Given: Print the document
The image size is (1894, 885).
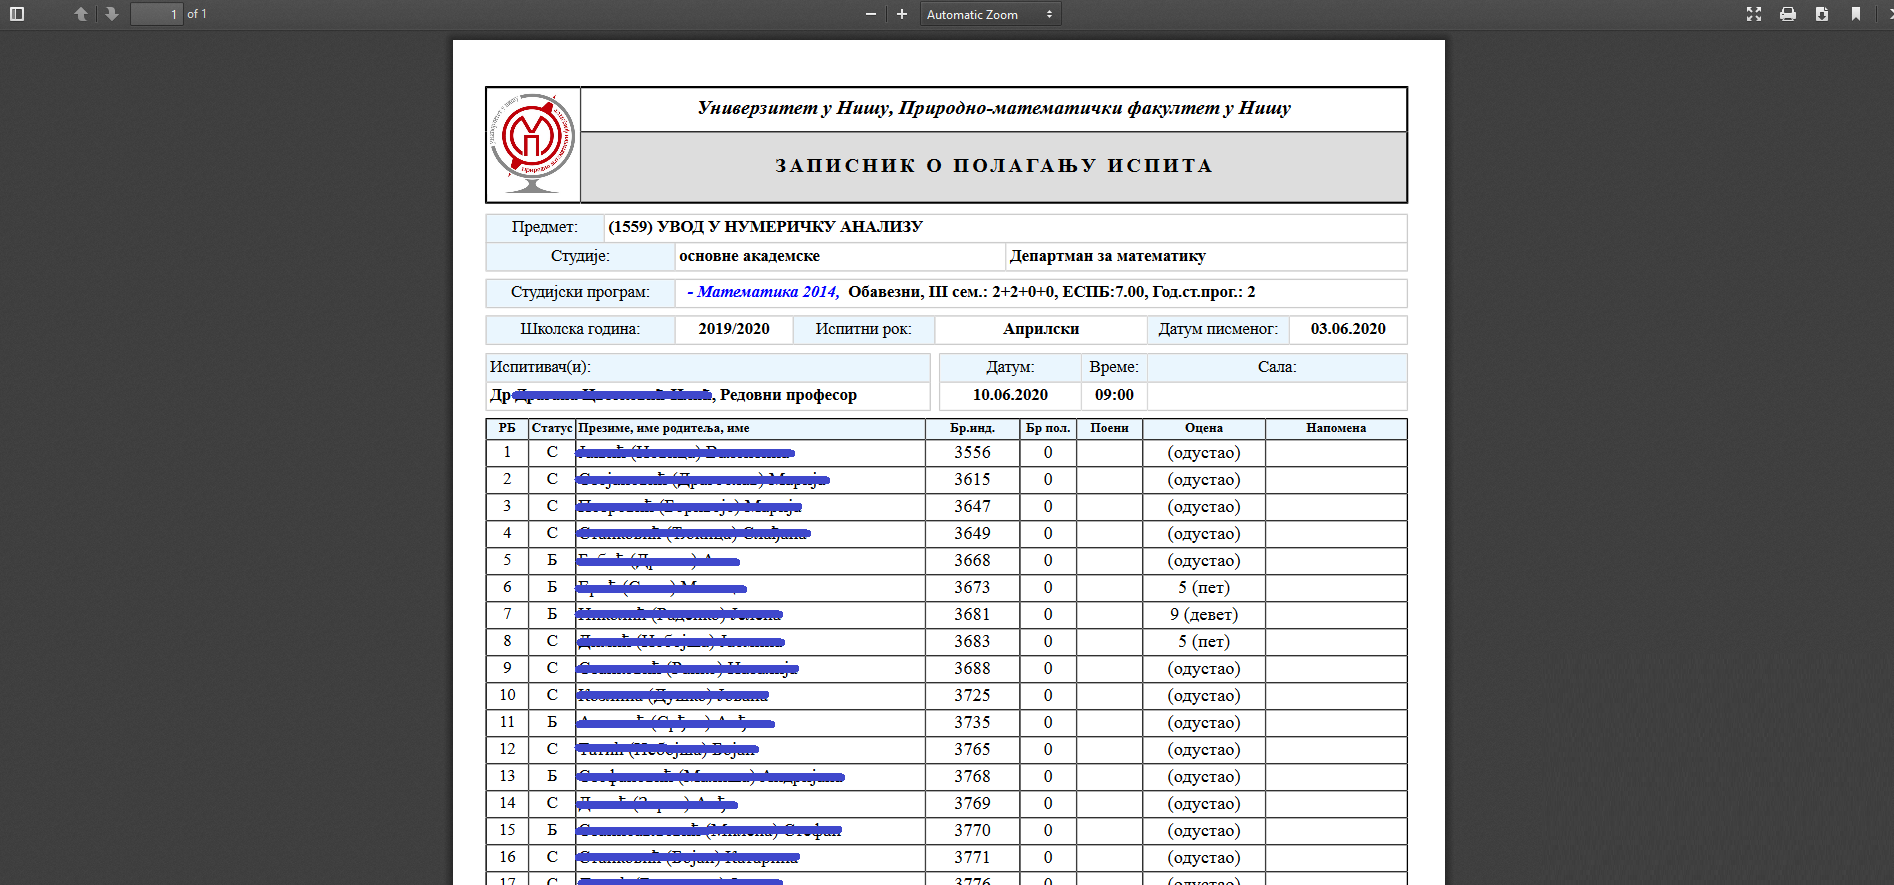Looking at the screenshot, I should [x=1788, y=14].
